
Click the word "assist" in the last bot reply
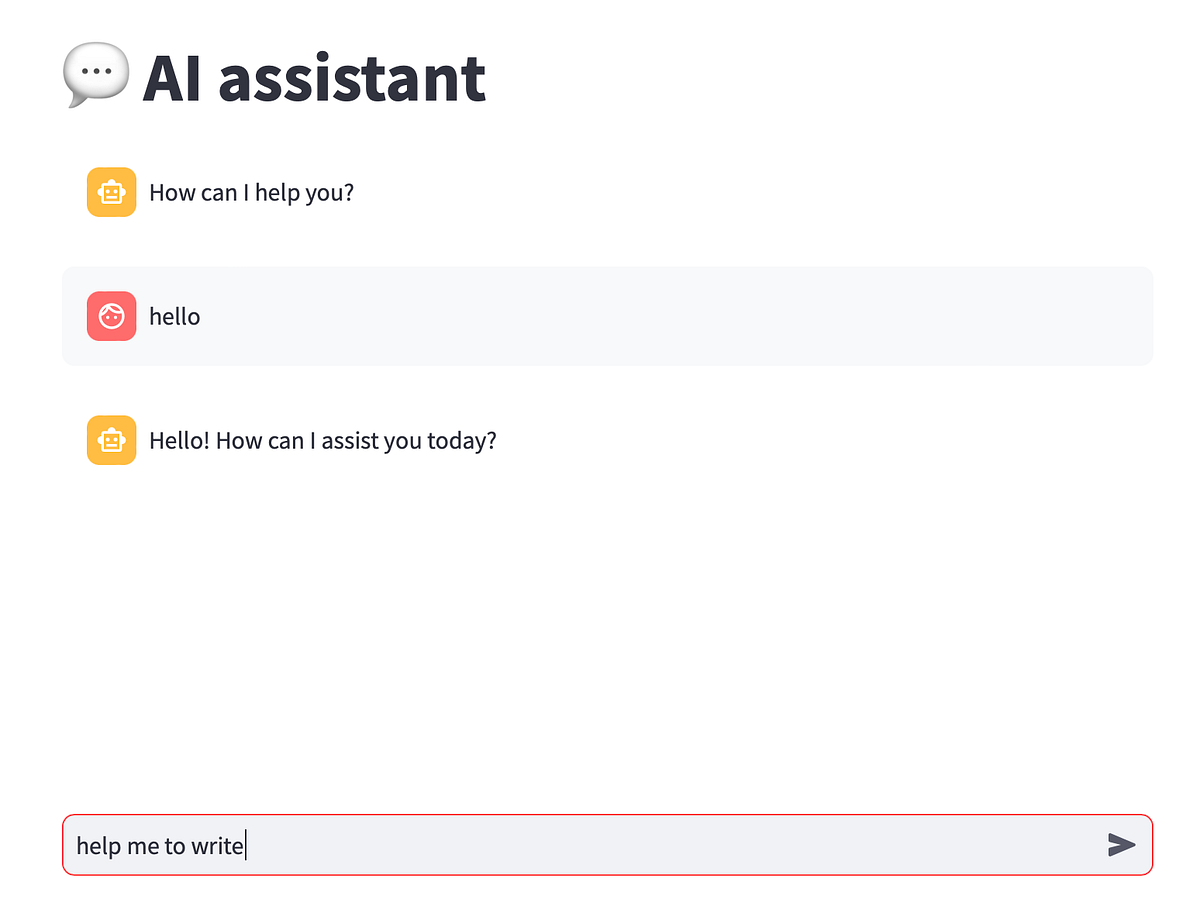click(347, 440)
